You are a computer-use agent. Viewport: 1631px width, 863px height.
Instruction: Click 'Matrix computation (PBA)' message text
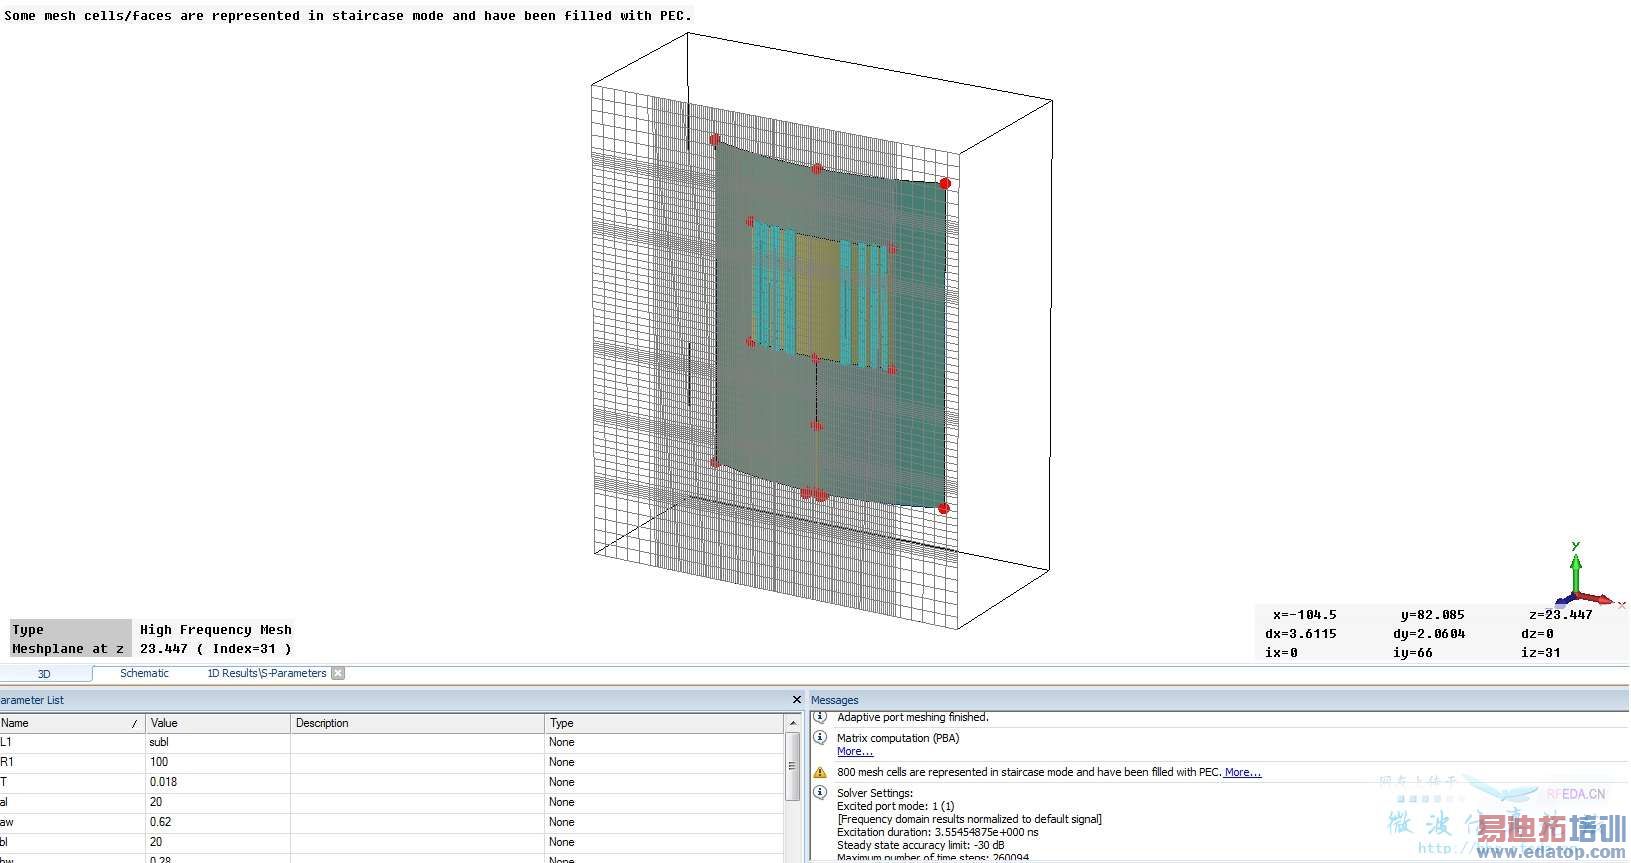point(897,738)
